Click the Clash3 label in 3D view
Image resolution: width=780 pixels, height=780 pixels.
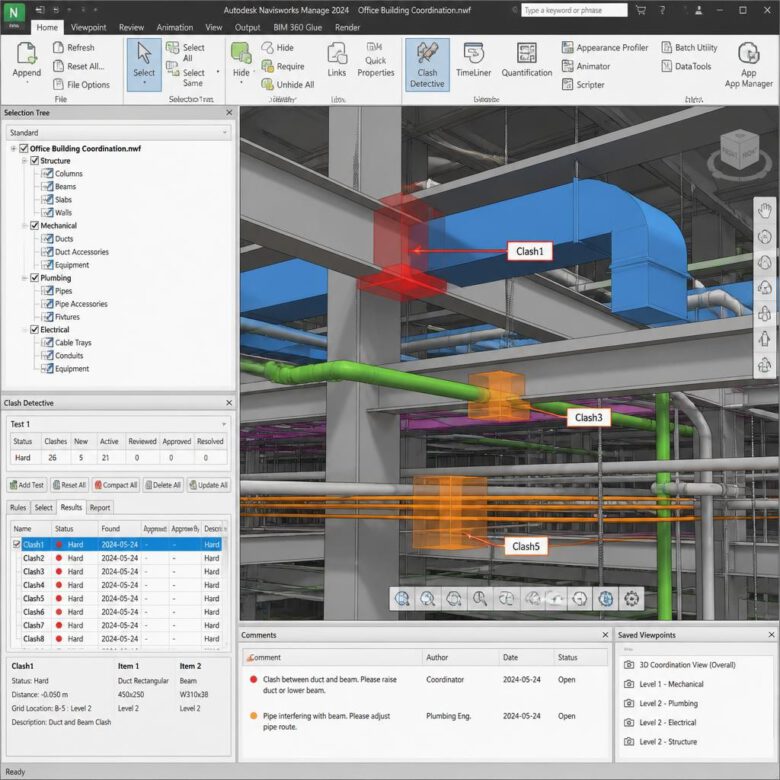[588, 417]
